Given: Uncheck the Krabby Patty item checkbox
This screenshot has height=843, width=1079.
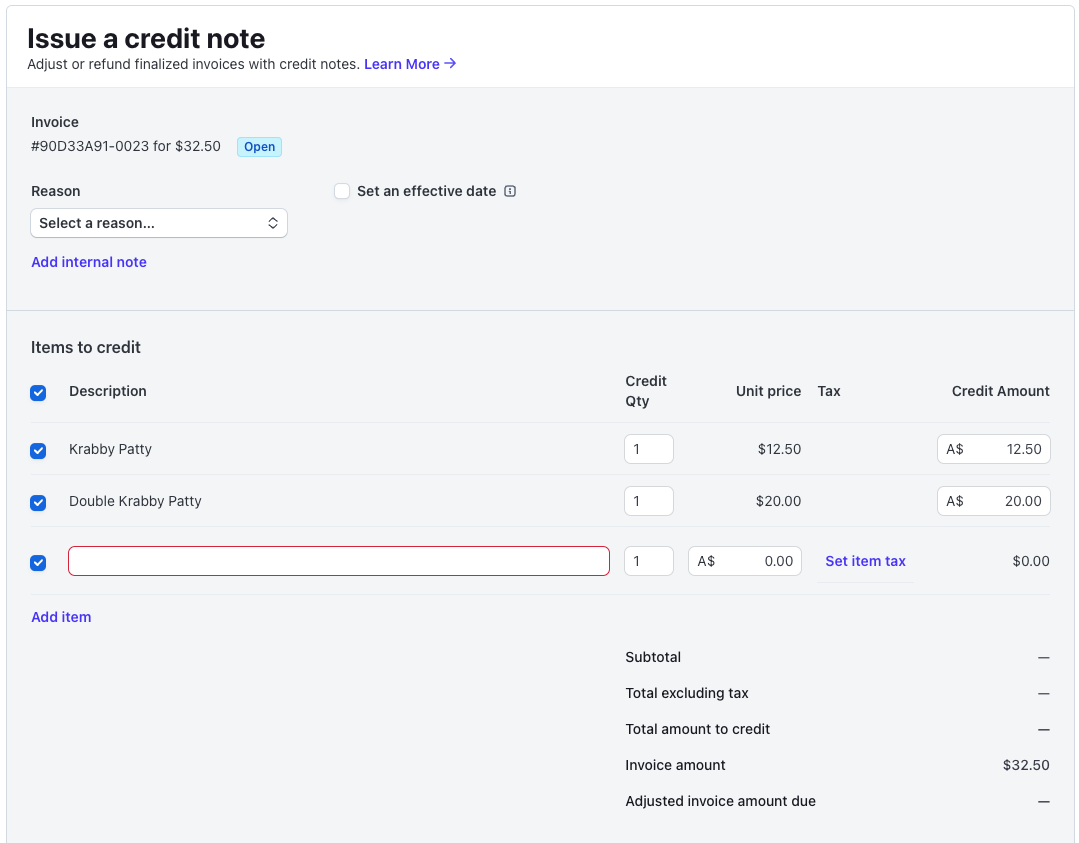Looking at the screenshot, I should click(38, 451).
